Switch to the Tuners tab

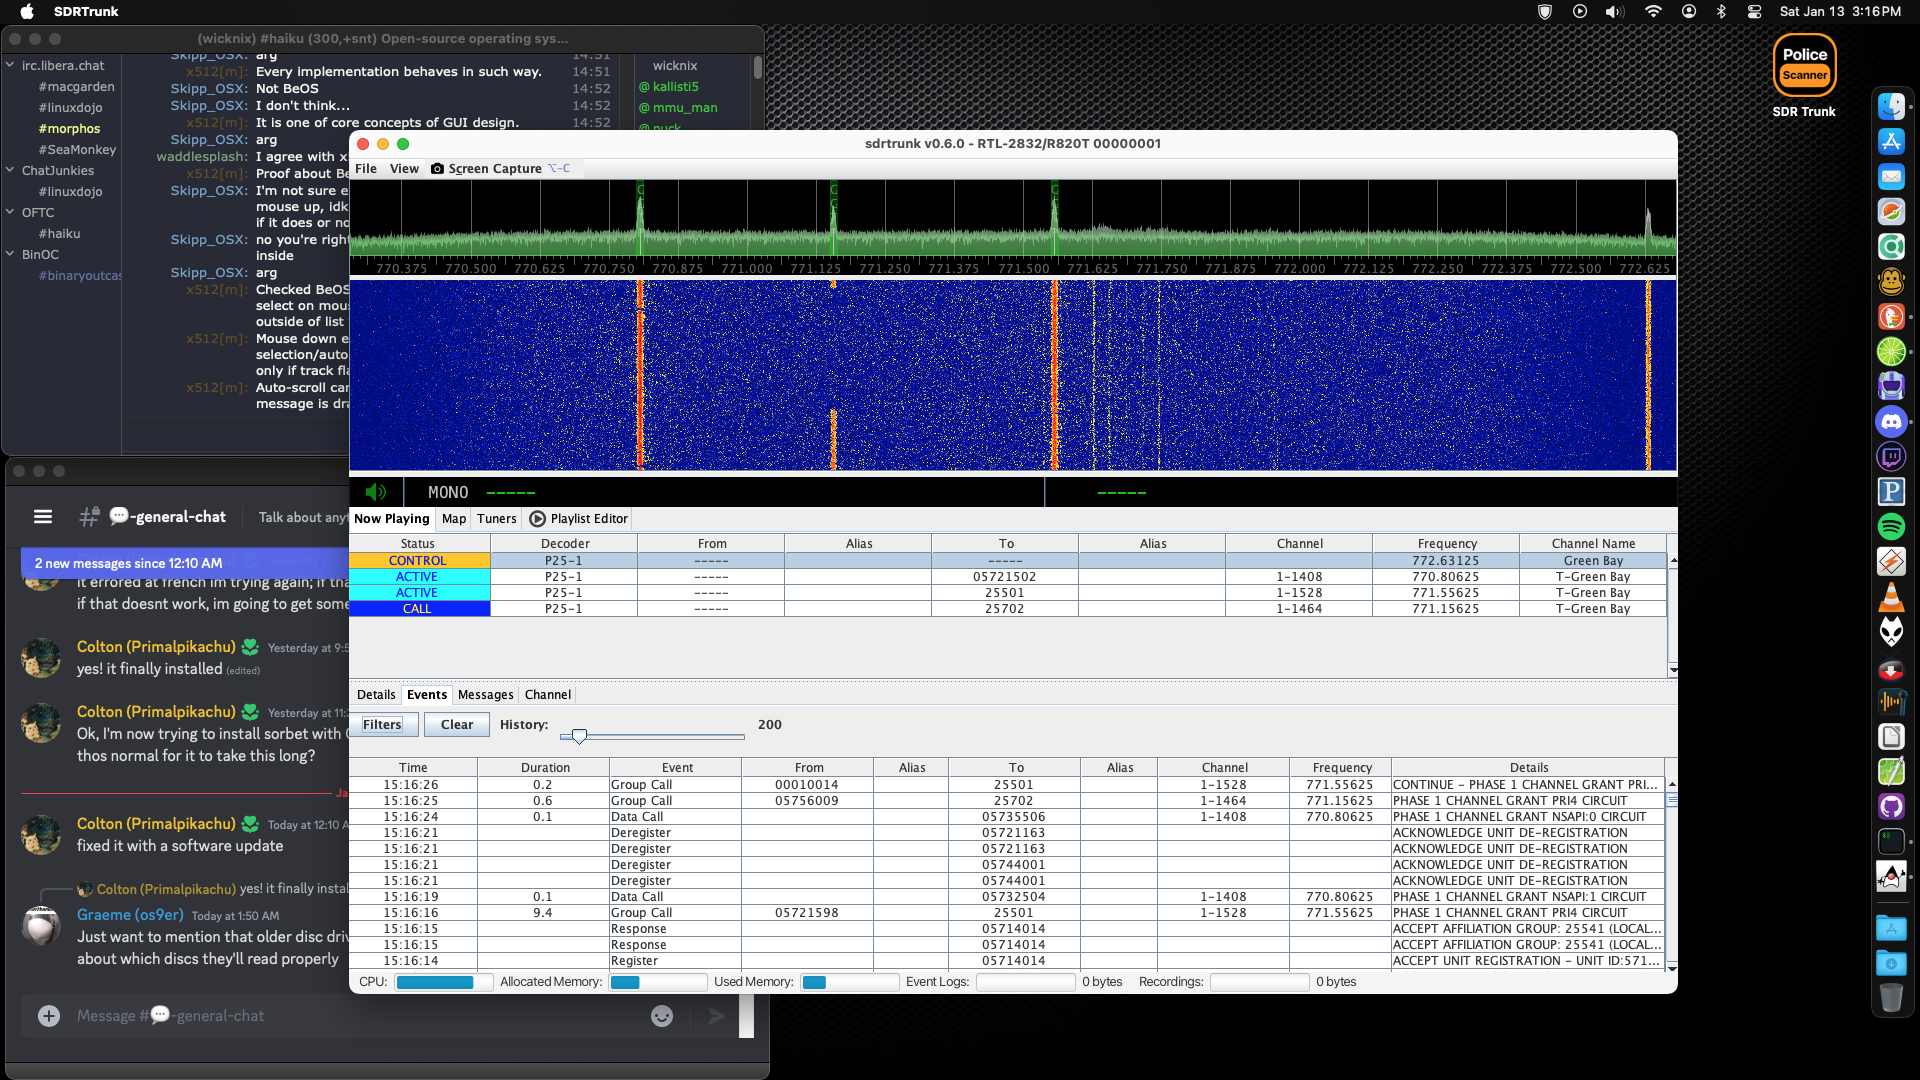click(x=496, y=519)
